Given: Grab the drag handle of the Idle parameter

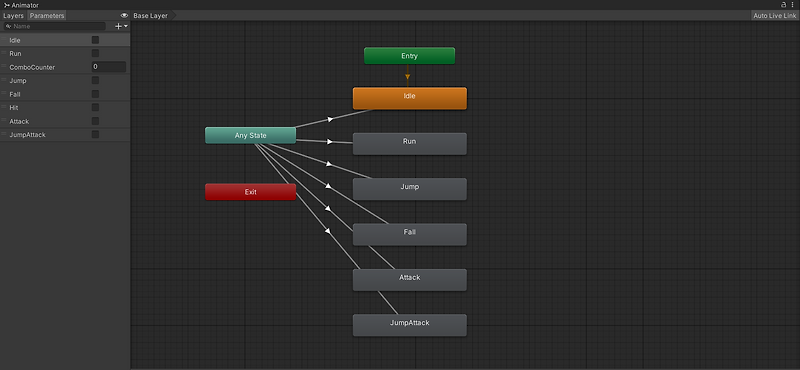Looking at the screenshot, I should (4, 40).
